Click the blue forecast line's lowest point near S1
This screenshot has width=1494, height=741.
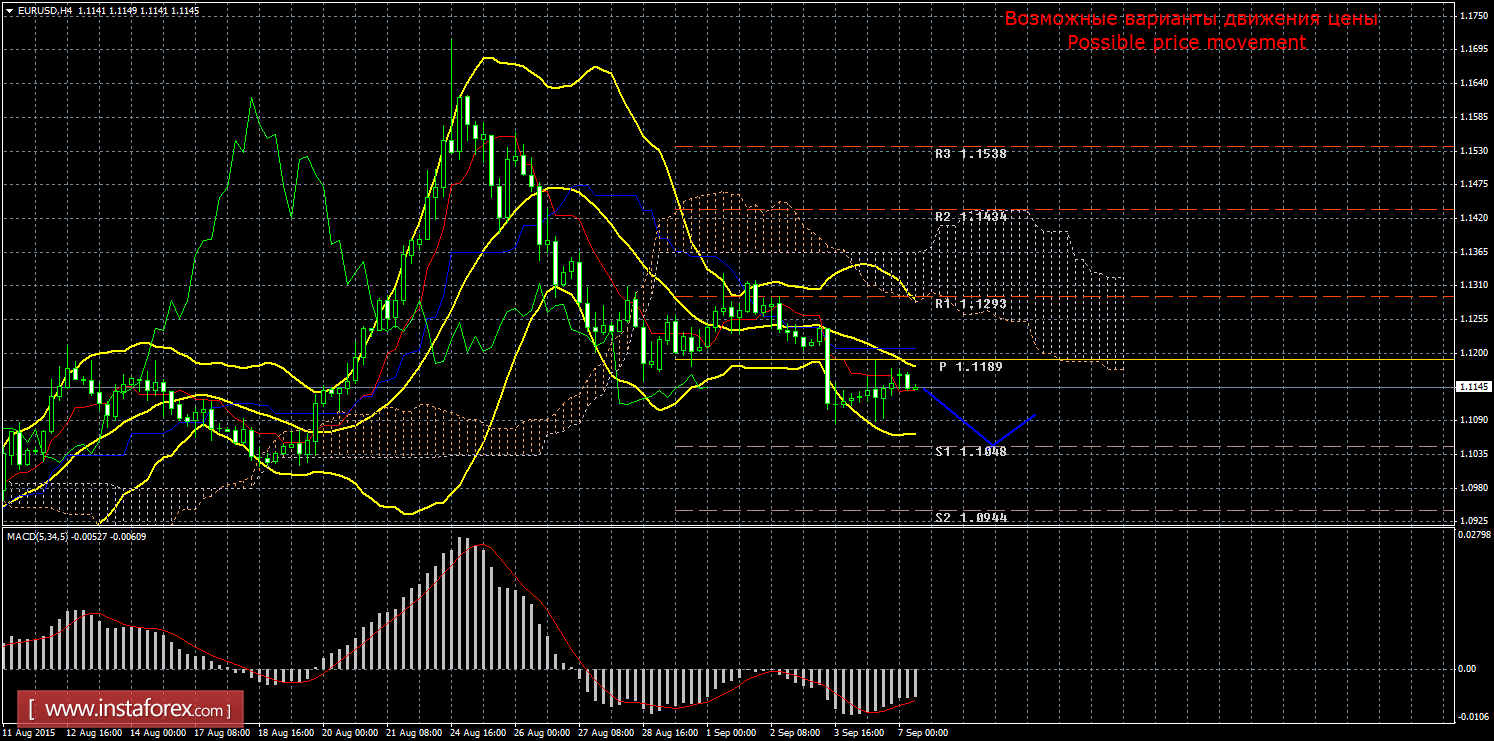992,444
